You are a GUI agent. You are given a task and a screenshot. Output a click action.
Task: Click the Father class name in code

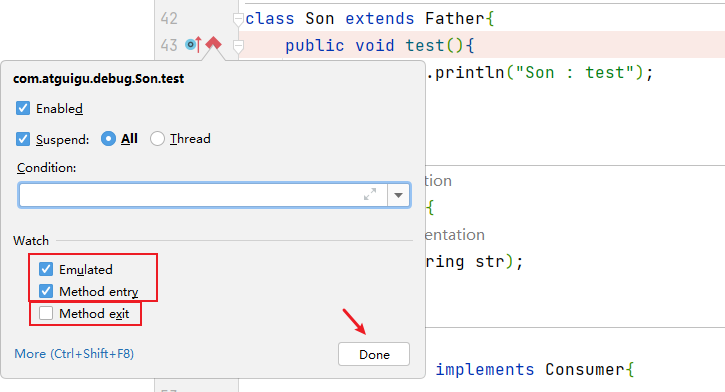(x=455, y=18)
